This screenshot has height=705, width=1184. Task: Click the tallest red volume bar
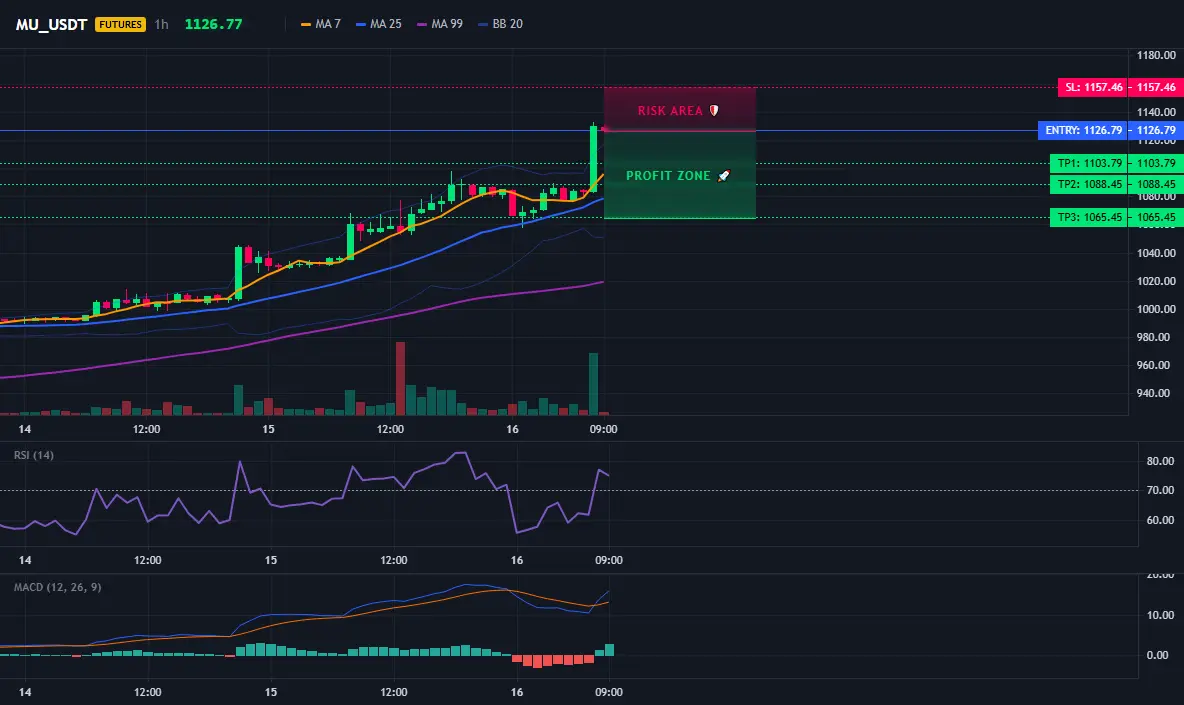[400, 379]
